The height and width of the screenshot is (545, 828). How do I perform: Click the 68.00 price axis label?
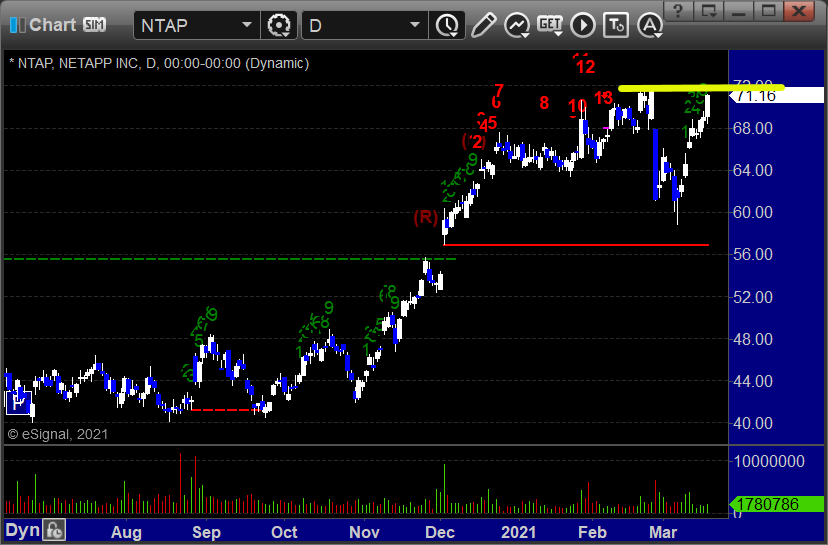coord(752,128)
